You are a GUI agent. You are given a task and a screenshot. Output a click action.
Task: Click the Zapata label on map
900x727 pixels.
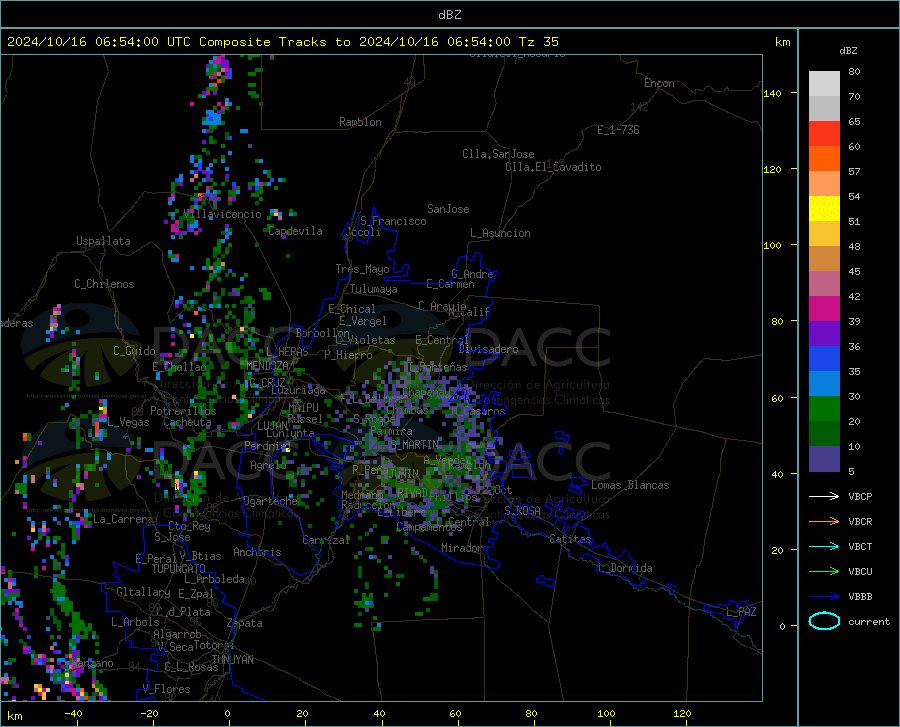point(245,623)
